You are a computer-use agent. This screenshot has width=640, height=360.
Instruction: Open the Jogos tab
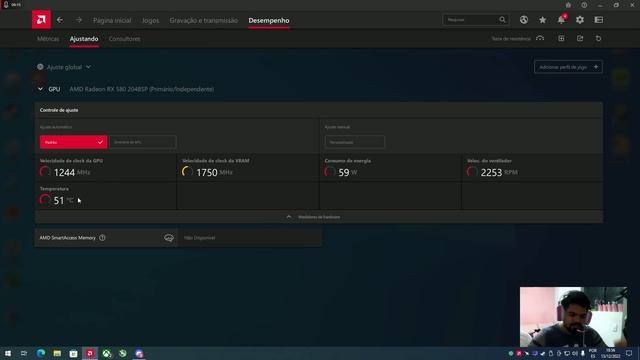point(151,20)
